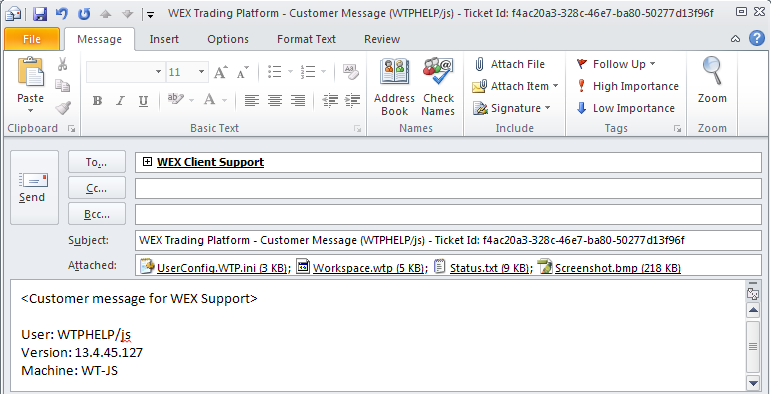Image resolution: width=771 pixels, height=394 pixels.
Task: Click the Redo arrow icon
Action: coord(85,13)
